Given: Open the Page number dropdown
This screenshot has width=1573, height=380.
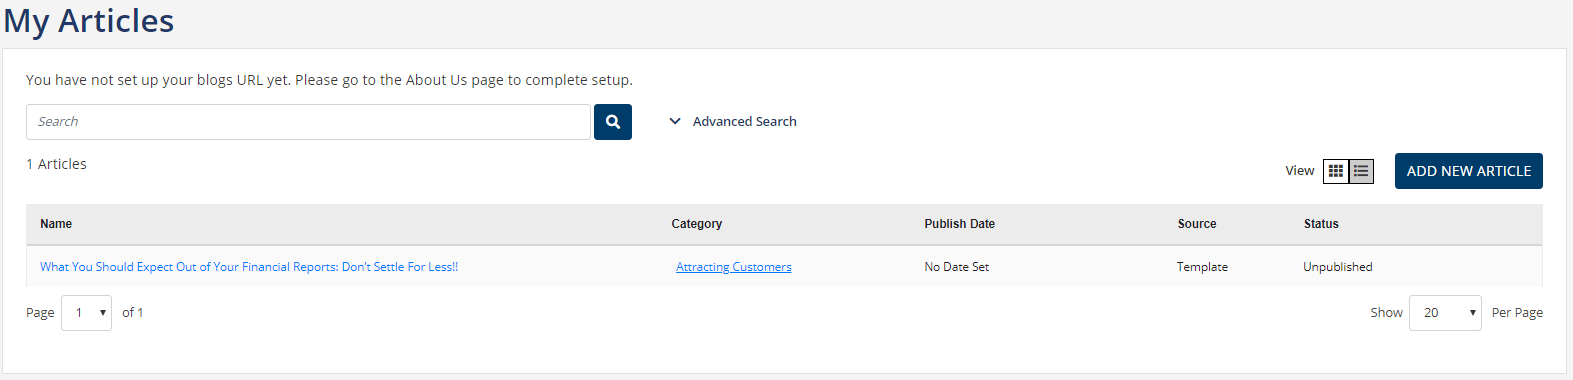Looking at the screenshot, I should (86, 313).
